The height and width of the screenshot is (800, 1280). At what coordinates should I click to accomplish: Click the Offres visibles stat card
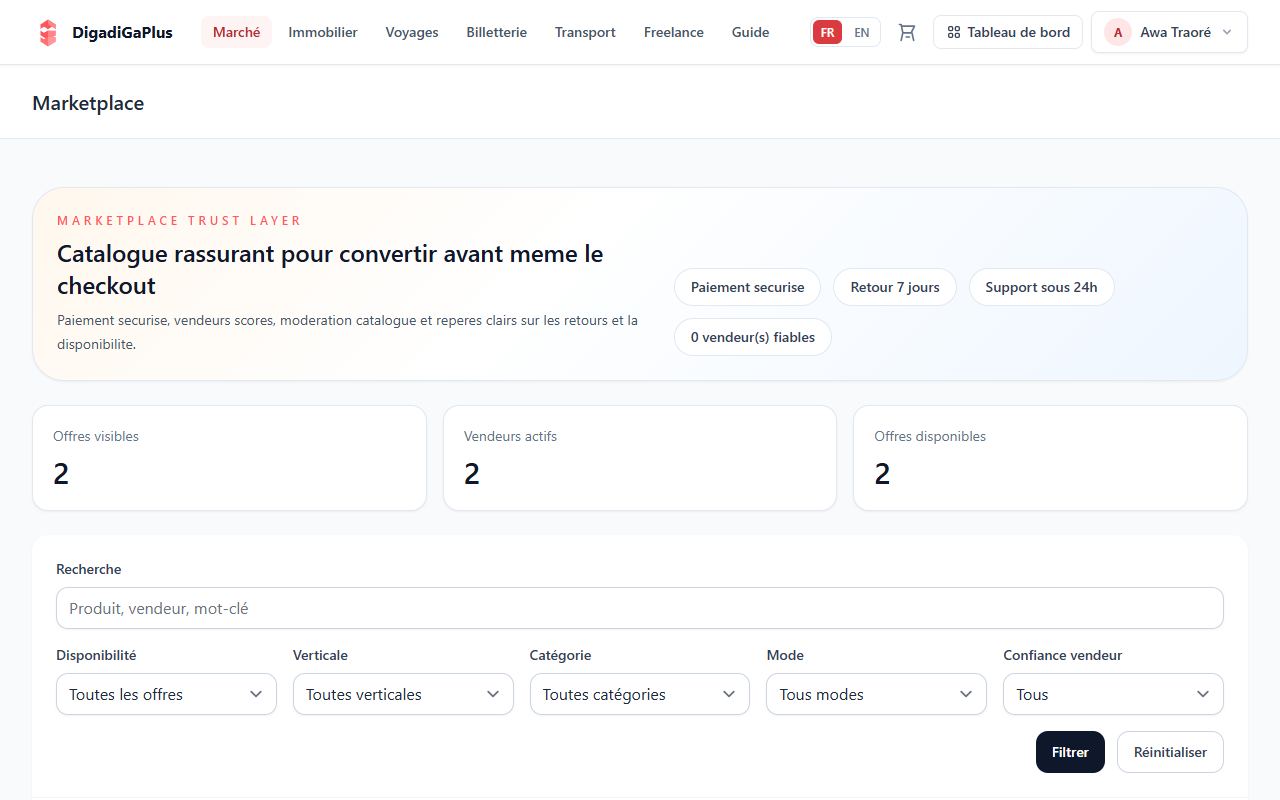click(x=229, y=458)
